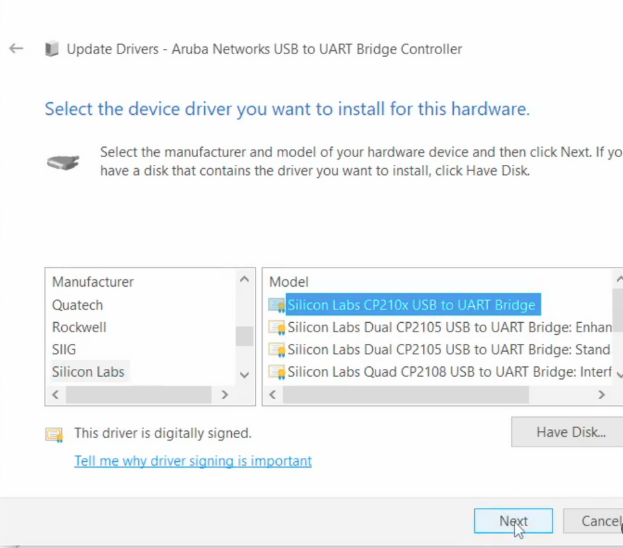Open the Have Disk dialog

pyautogui.click(x=570, y=432)
